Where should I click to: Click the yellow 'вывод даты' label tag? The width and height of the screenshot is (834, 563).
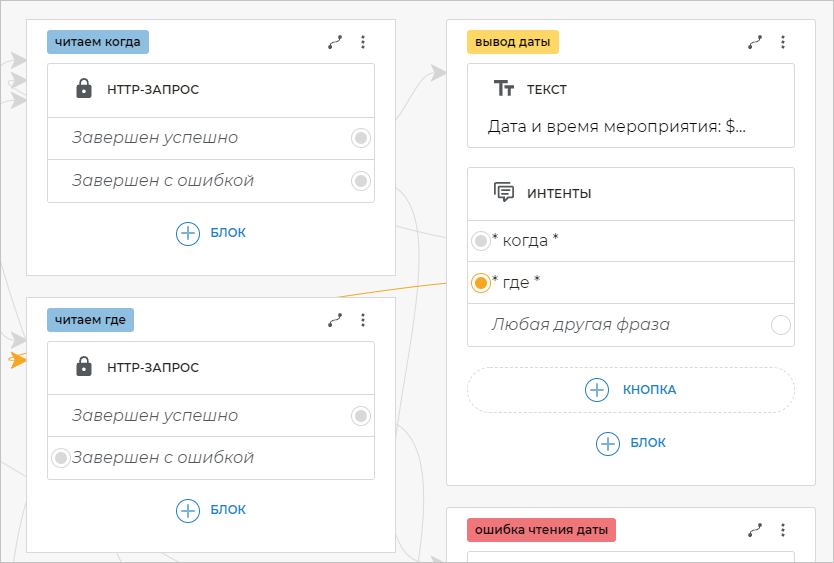pyautogui.click(x=513, y=42)
